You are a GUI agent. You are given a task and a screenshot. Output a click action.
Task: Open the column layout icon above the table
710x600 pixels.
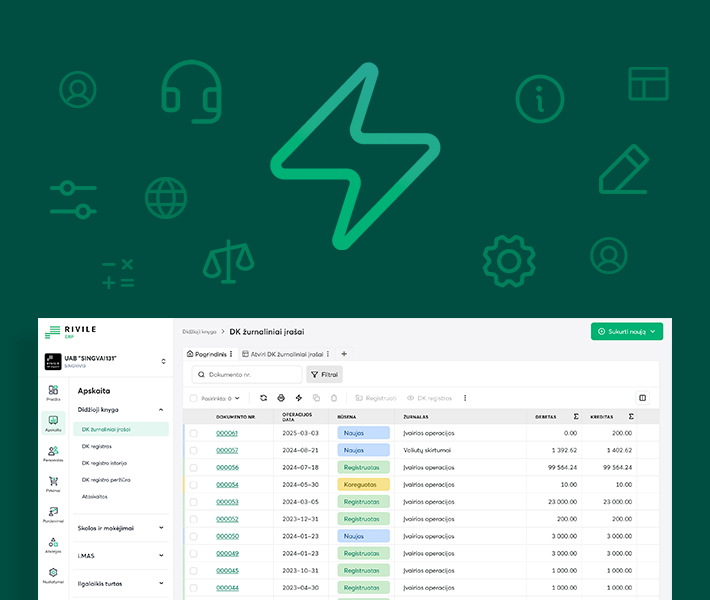pos(643,398)
